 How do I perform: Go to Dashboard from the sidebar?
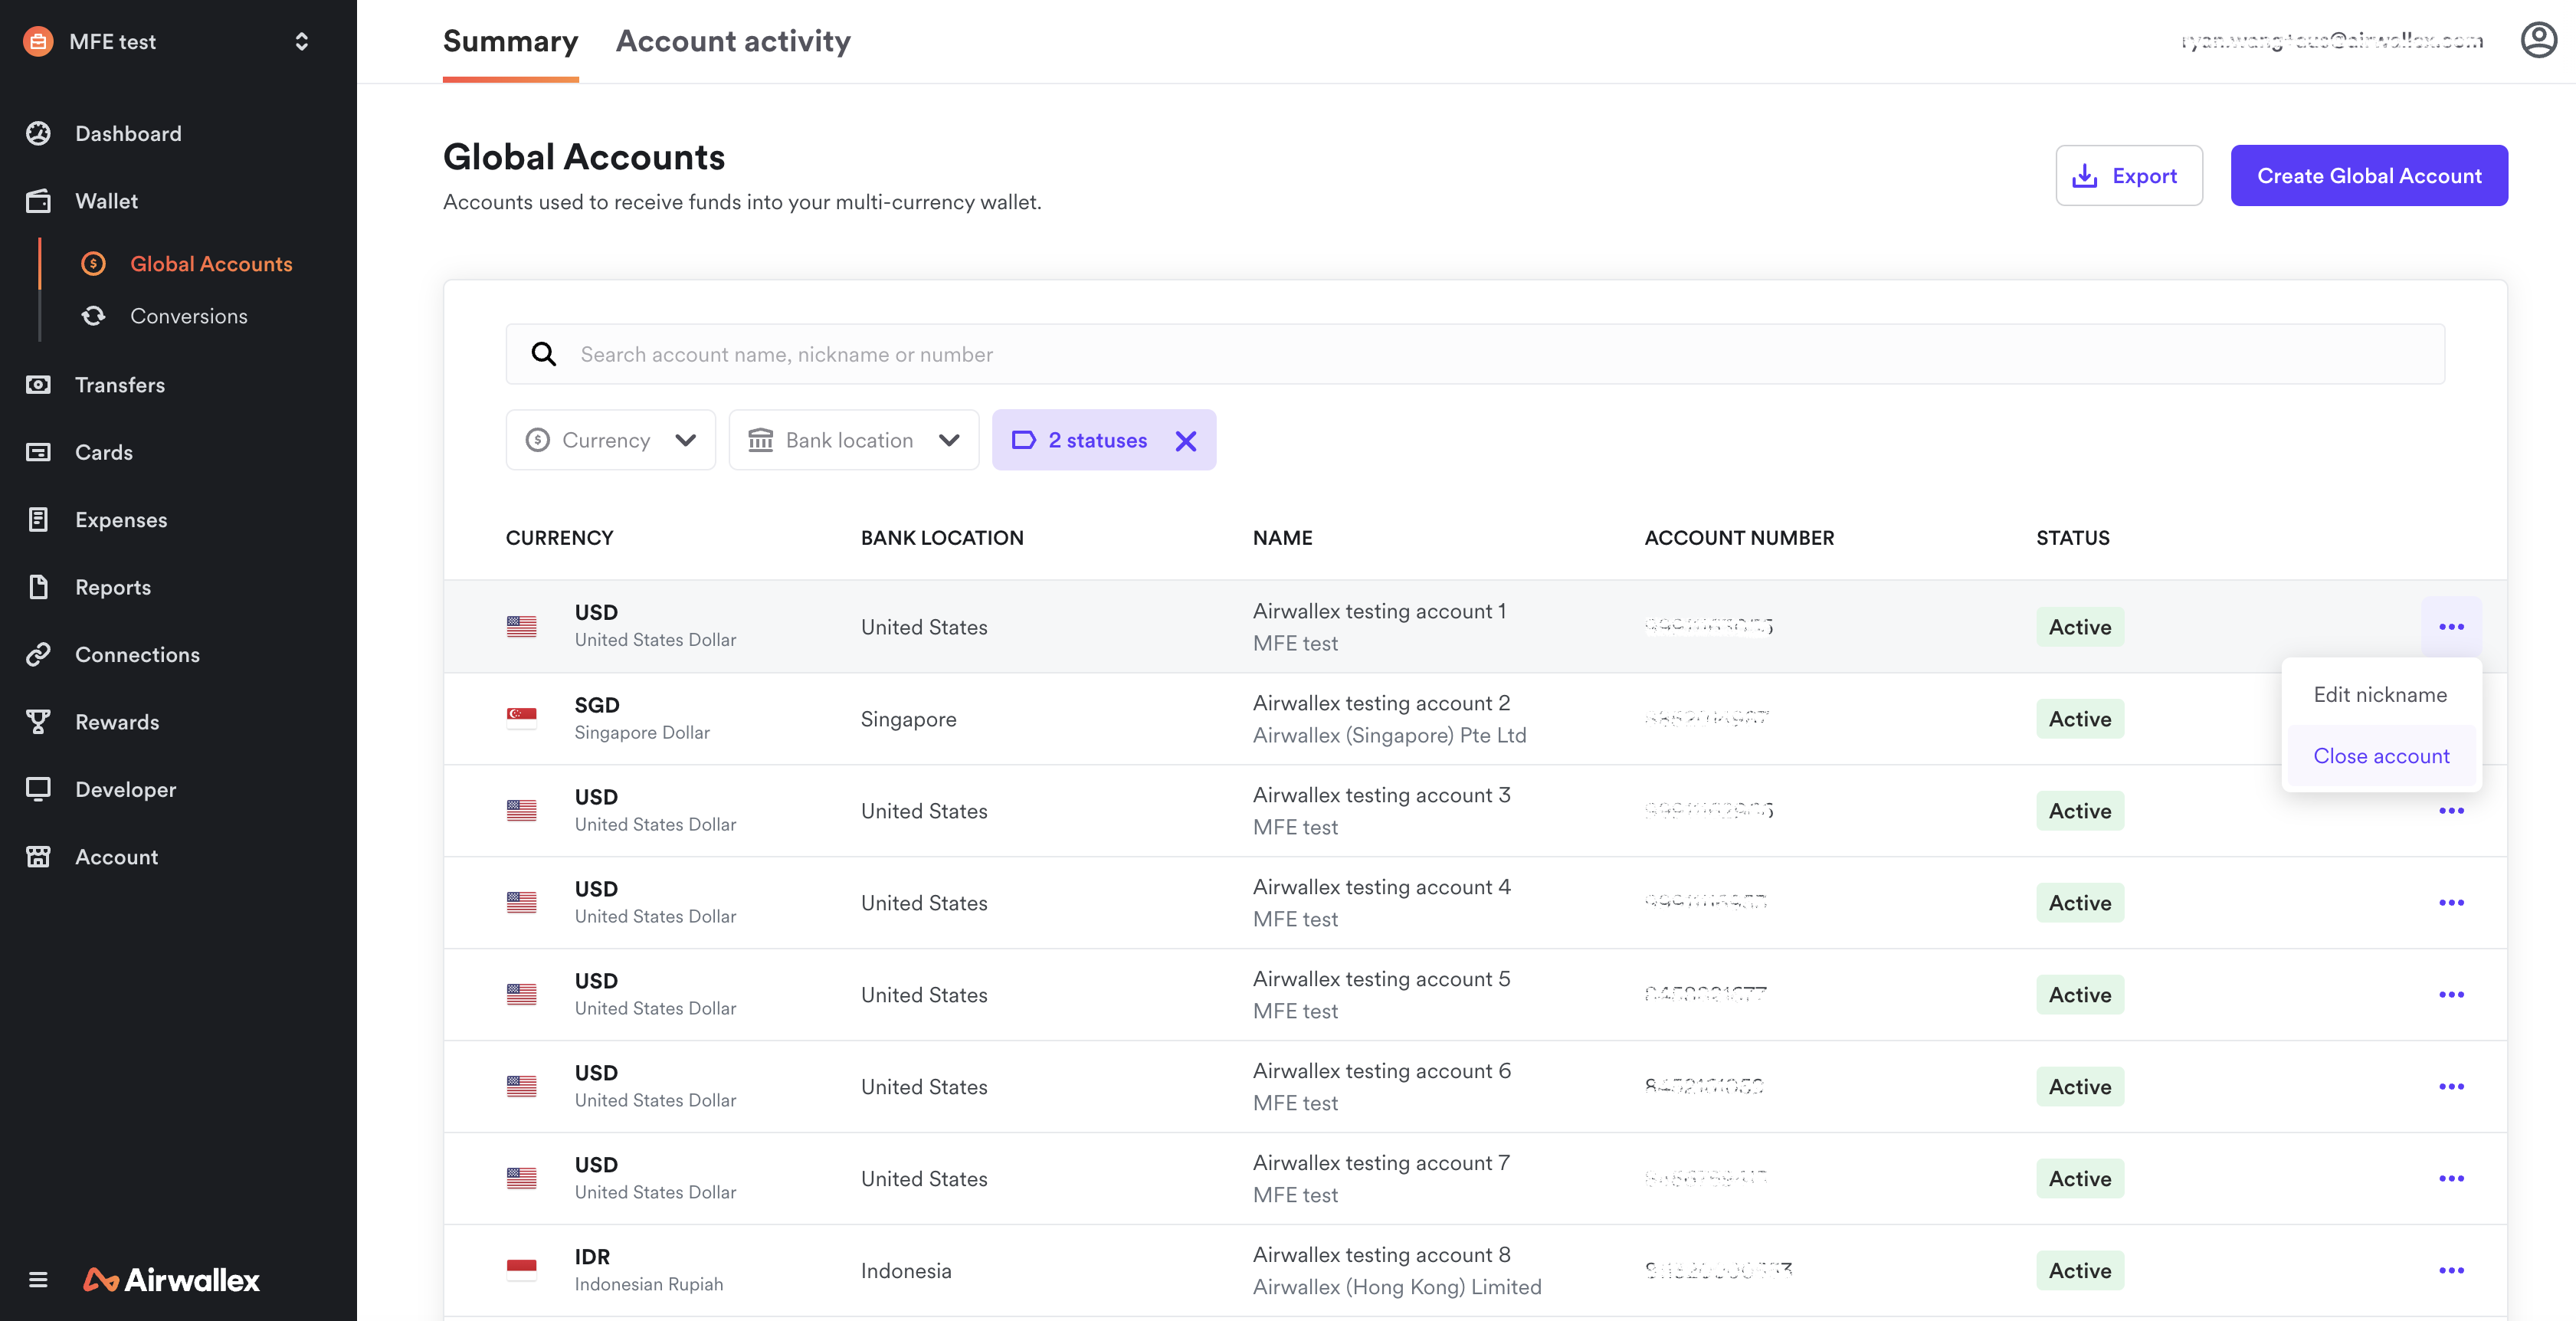(128, 133)
